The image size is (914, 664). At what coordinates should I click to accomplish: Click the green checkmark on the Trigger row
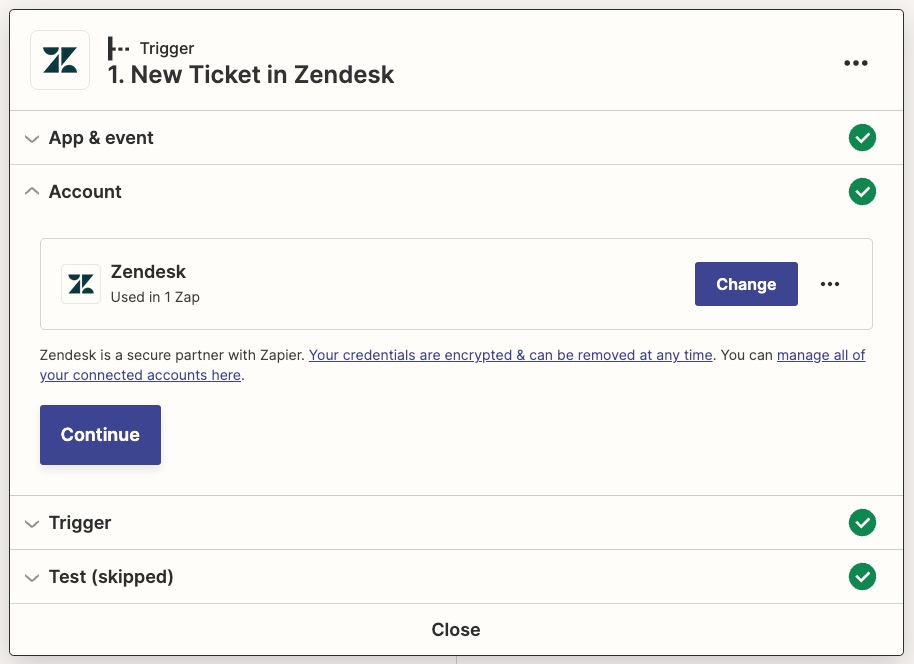[862, 523]
